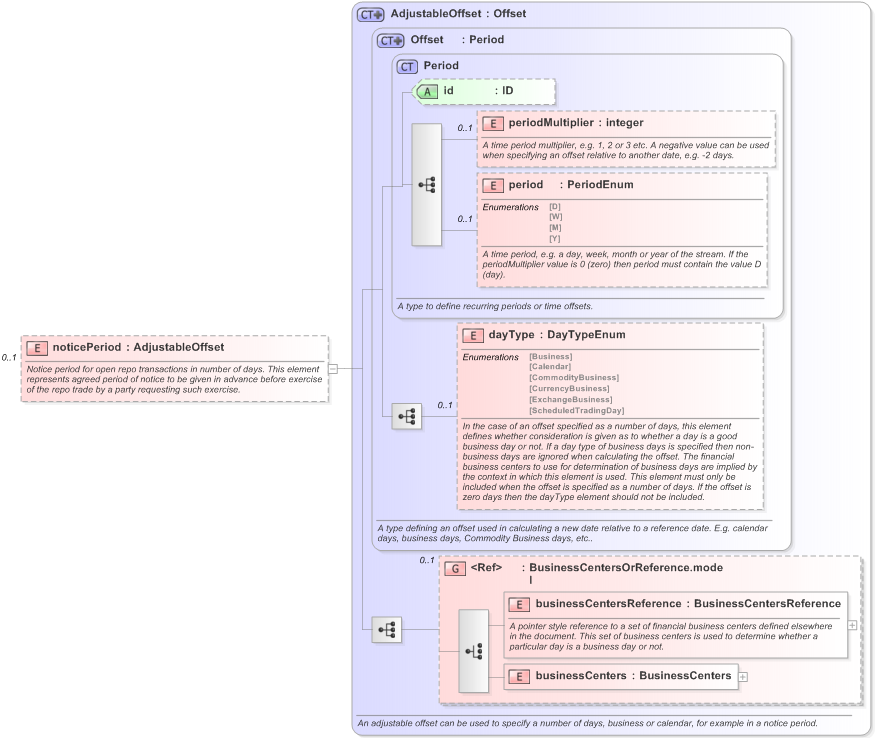Click 'A type defining an offset' note

(x=573, y=533)
